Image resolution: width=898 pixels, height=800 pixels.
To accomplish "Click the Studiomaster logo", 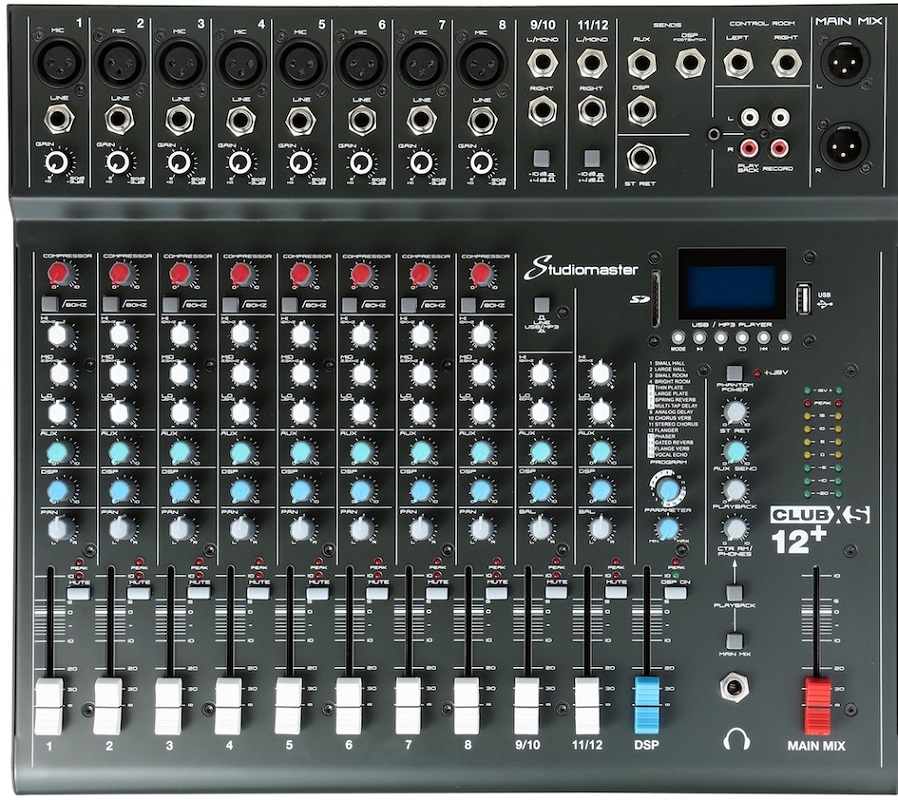I will click(581, 269).
